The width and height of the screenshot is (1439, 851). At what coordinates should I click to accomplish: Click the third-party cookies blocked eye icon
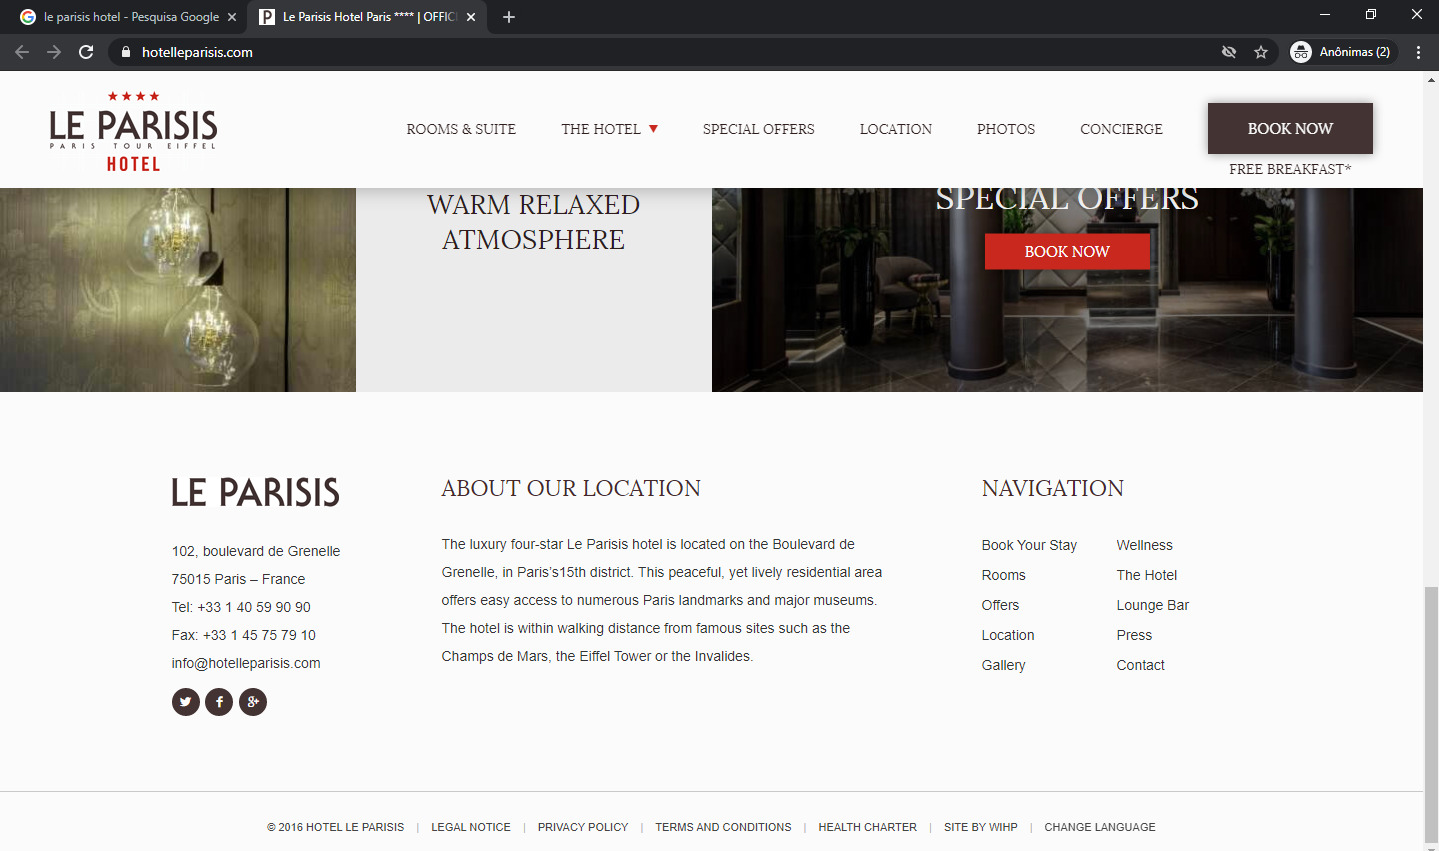tap(1229, 52)
